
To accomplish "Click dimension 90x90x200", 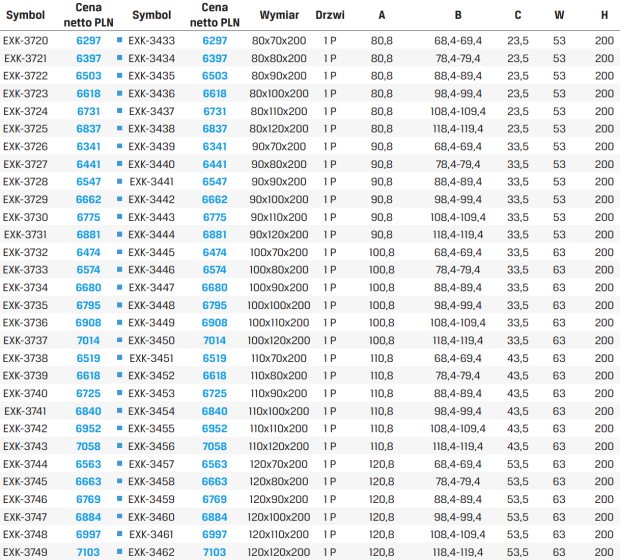I will (279, 182).
